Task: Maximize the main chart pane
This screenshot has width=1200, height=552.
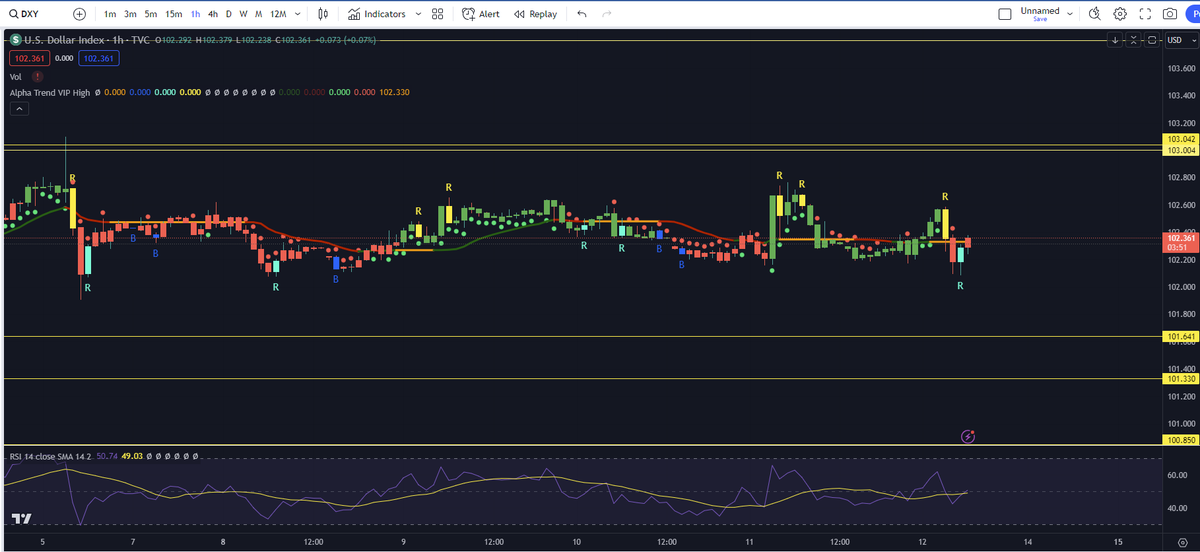Action: 1152,40
